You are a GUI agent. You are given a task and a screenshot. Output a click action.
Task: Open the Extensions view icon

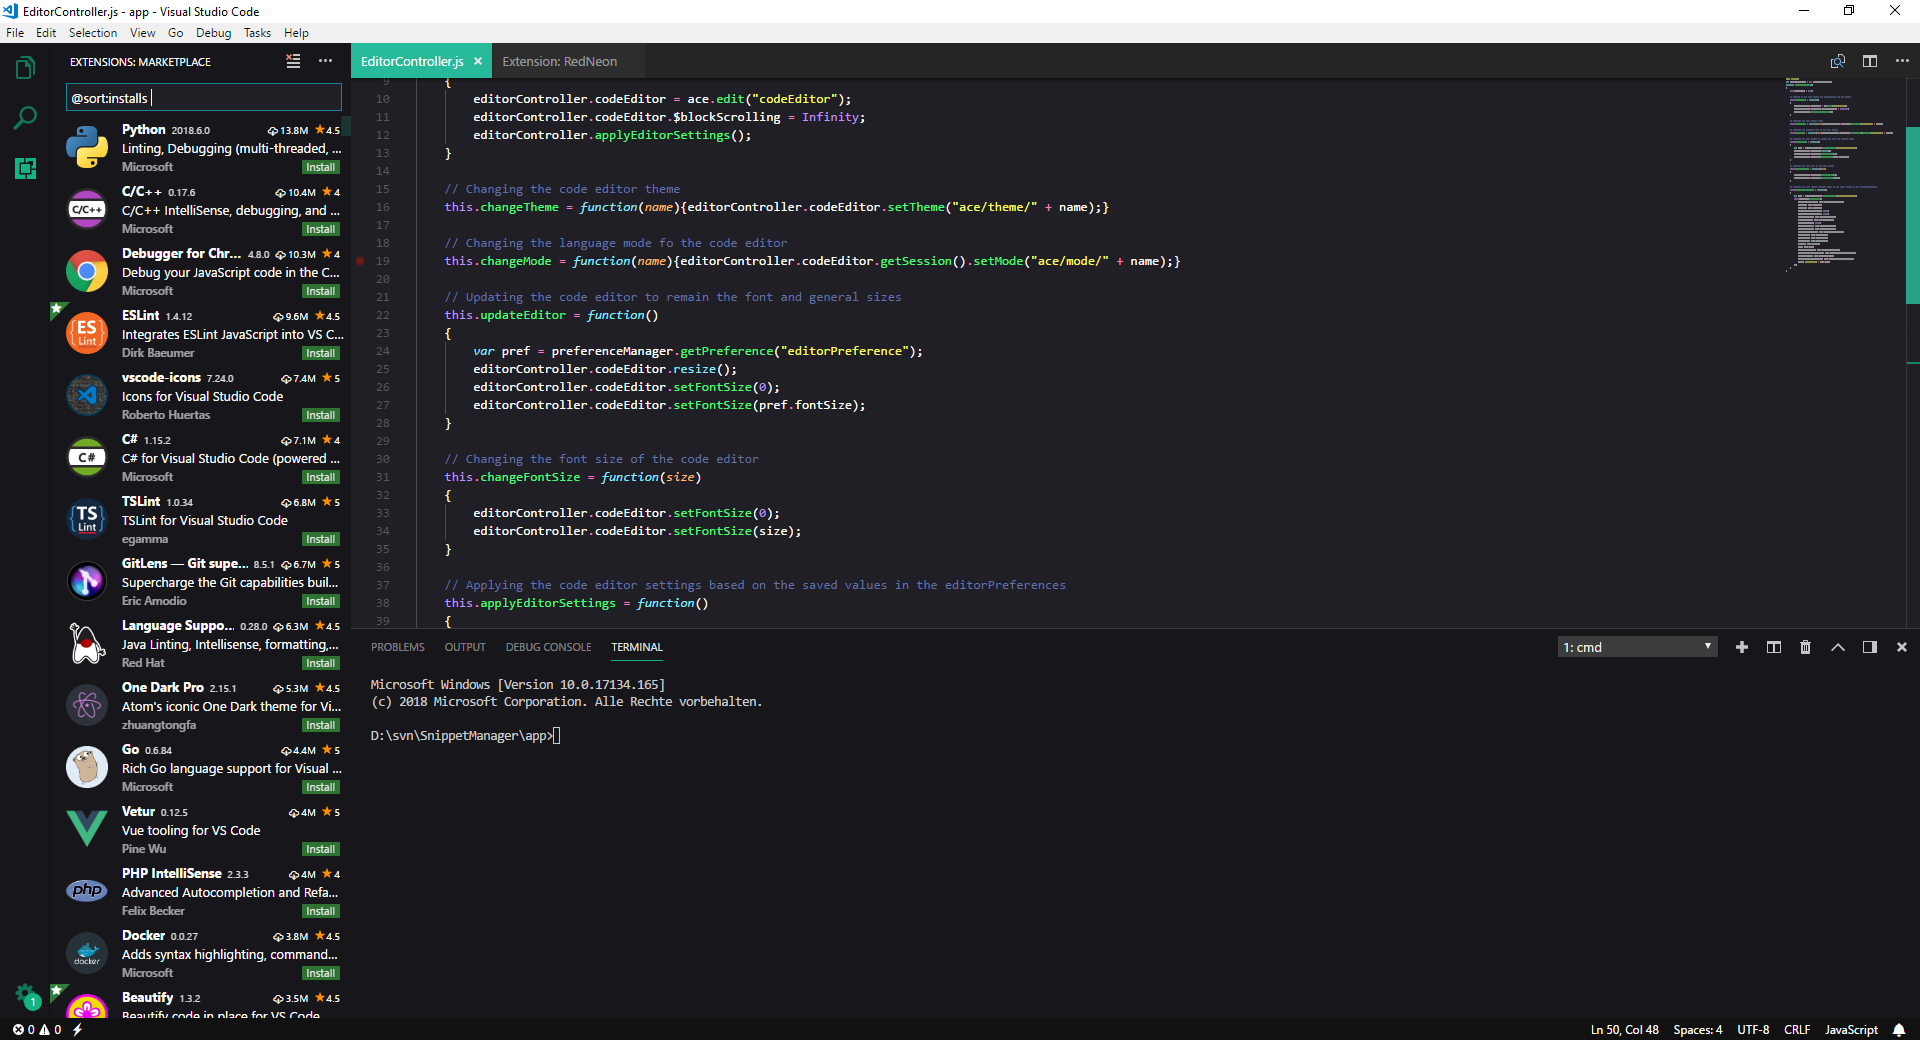[25, 168]
